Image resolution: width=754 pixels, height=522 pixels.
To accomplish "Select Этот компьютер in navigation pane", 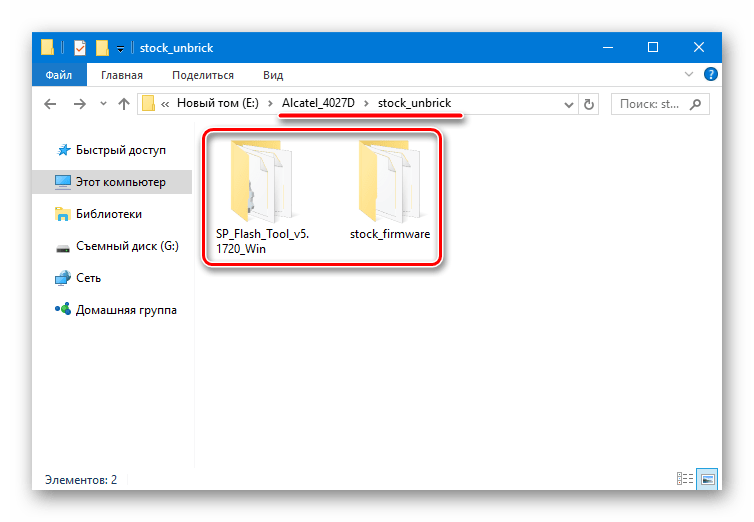I will (112, 182).
